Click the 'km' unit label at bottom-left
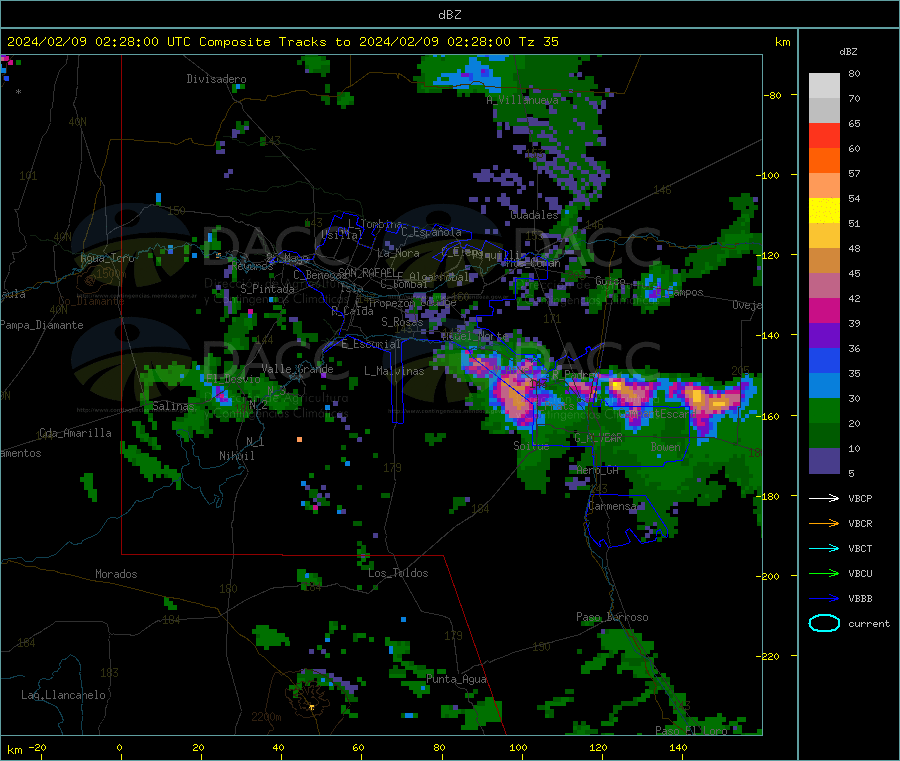The width and height of the screenshot is (900, 761). (14, 750)
